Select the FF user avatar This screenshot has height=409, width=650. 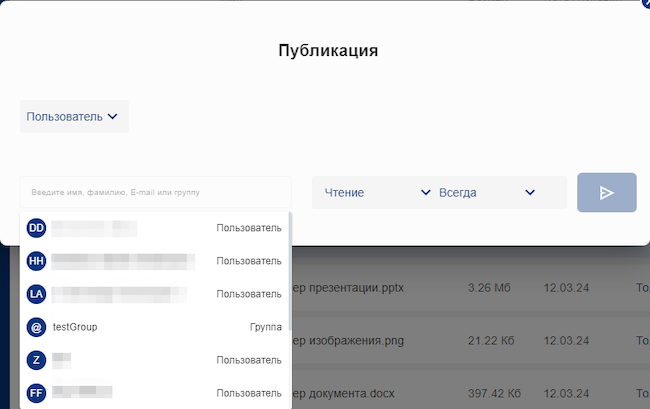tap(36, 393)
